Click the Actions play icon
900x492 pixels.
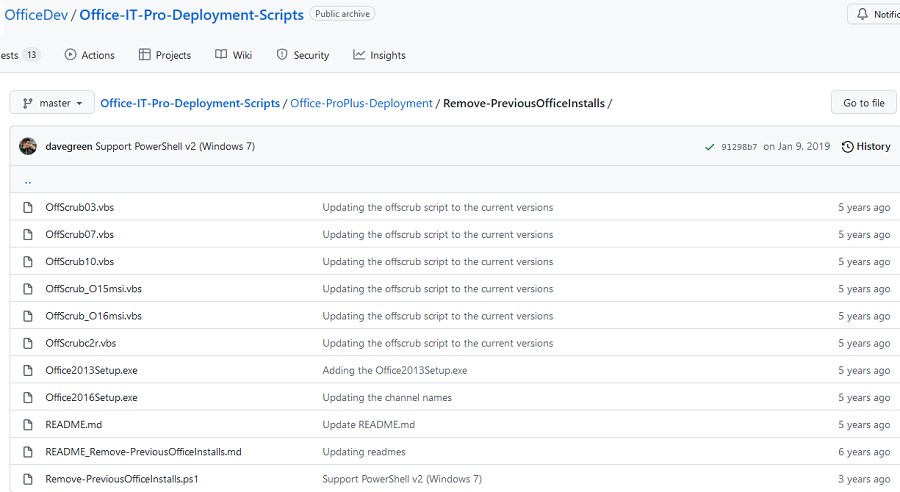pyautogui.click(x=70, y=55)
